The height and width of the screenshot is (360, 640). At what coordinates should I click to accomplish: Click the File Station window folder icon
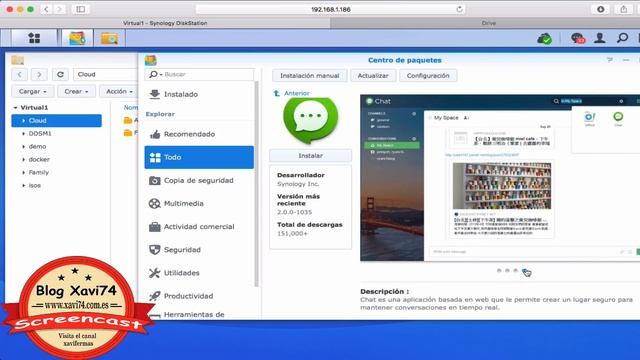click(17, 60)
